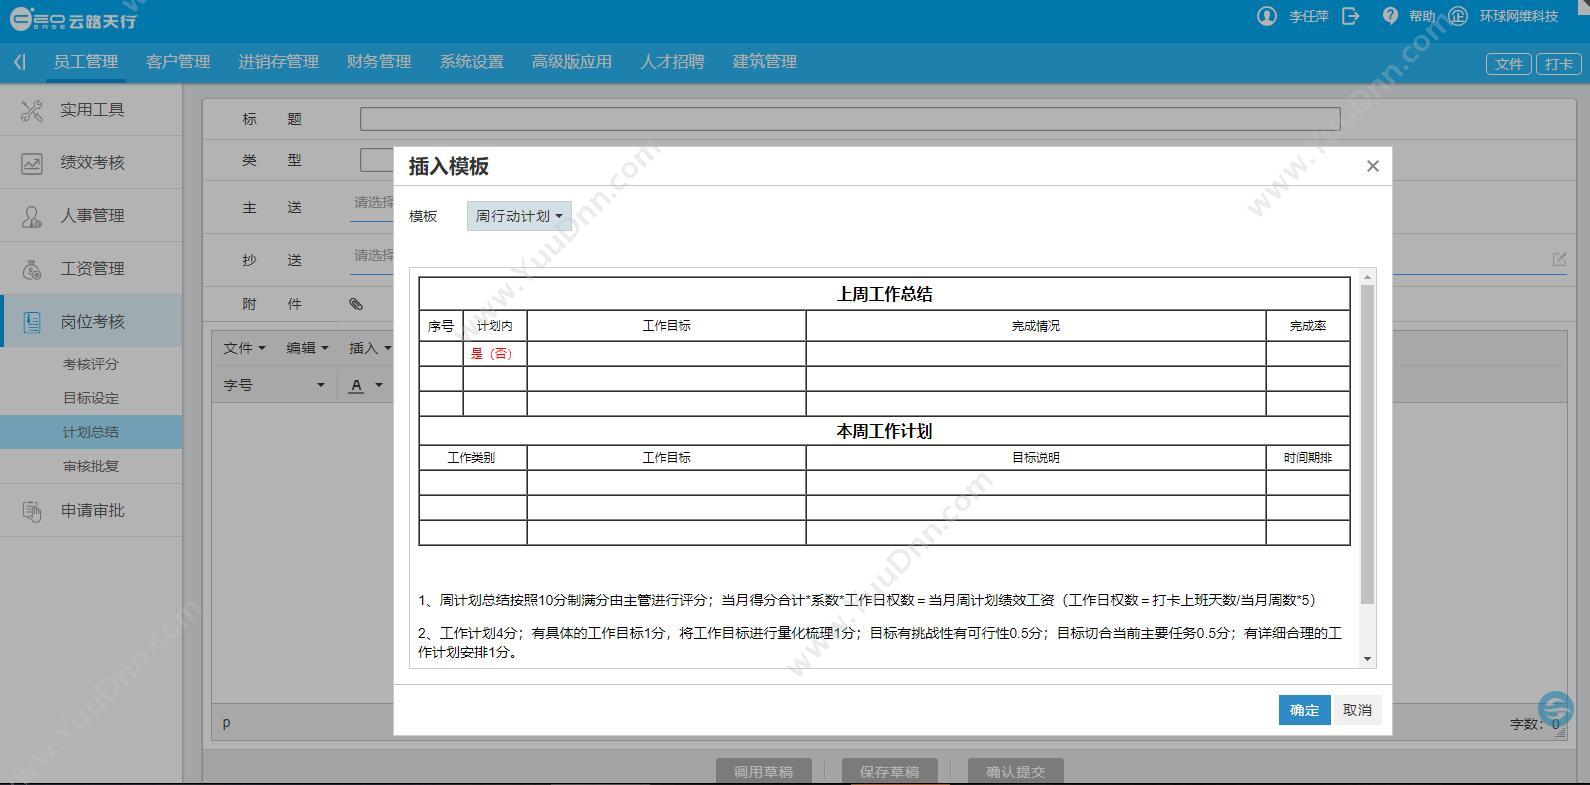Click the 工作类别 column header

[471, 458]
